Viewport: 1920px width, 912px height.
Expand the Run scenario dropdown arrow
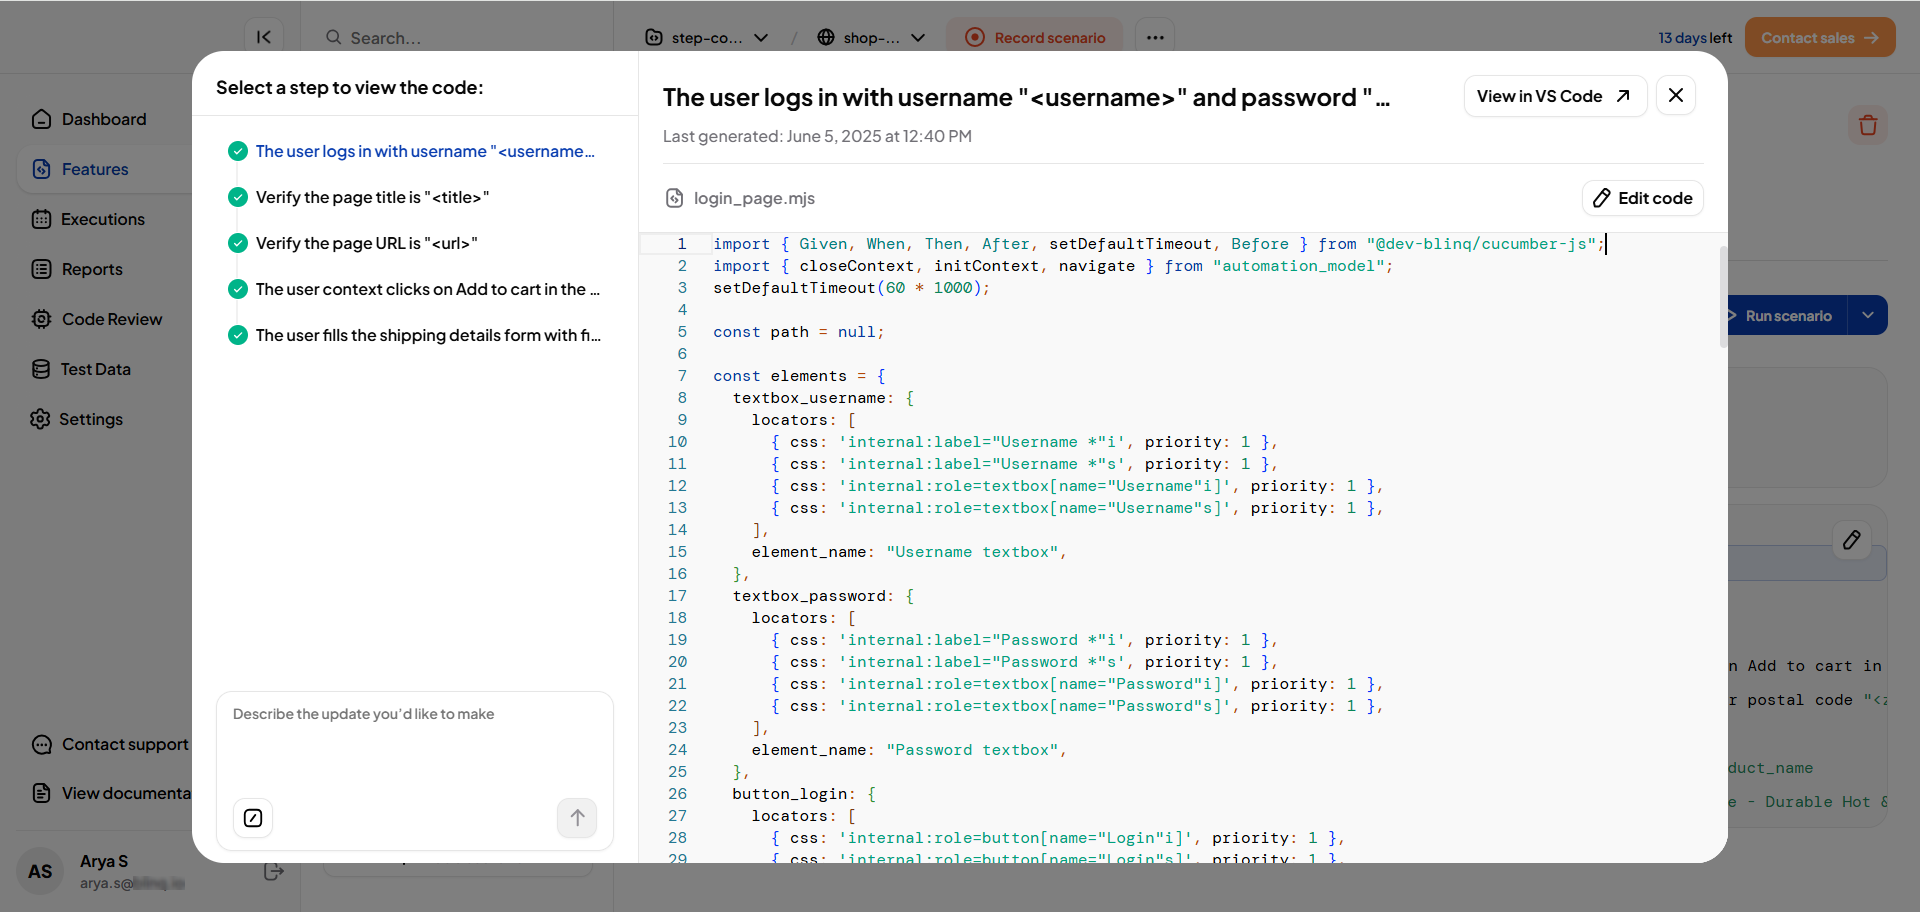(1869, 315)
